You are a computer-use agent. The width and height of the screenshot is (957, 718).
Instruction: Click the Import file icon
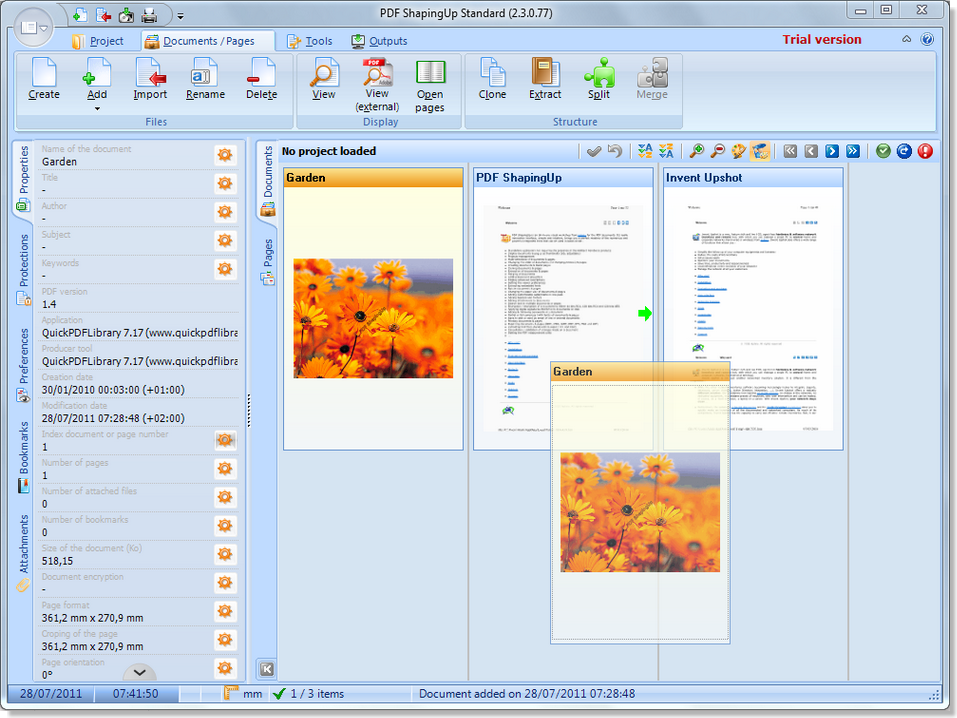pyautogui.click(x=150, y=73)
